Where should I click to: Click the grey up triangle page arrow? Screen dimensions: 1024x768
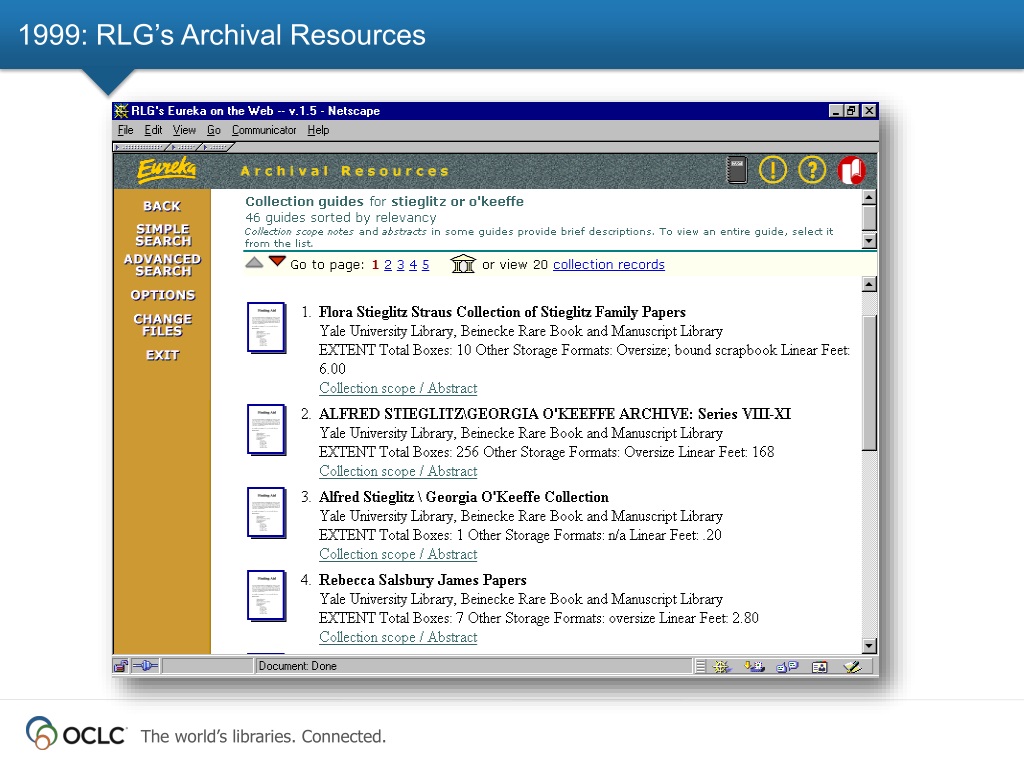pyautogui.click(x=254, y=263)
